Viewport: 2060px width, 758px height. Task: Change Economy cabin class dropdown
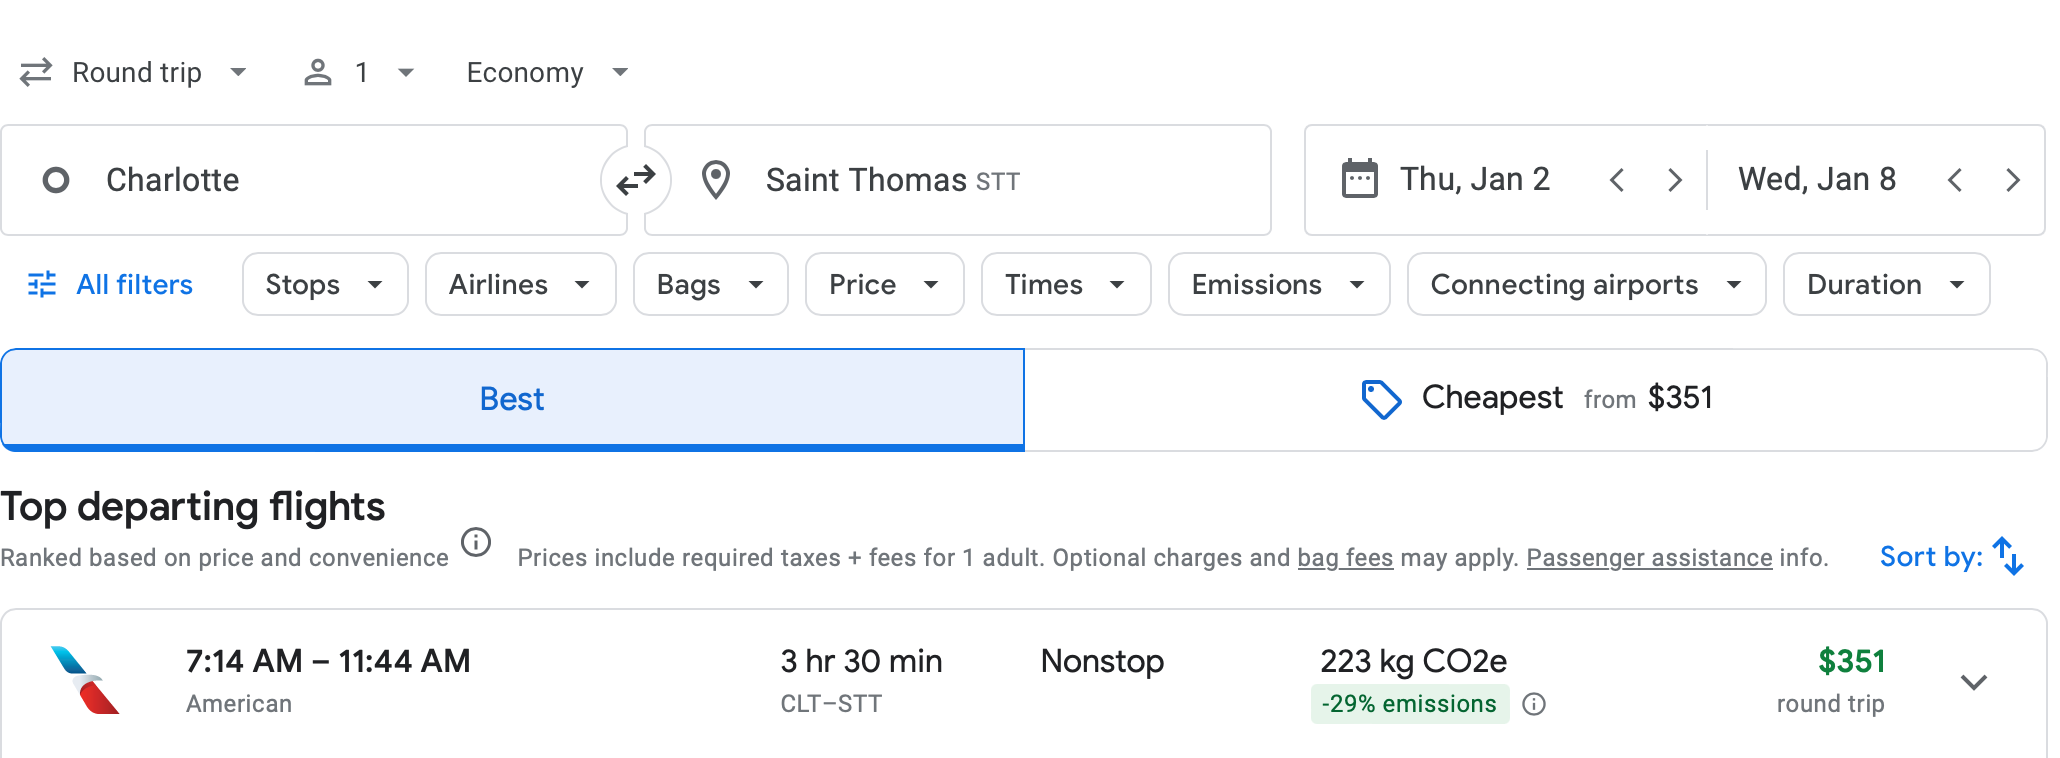[547, 73]
